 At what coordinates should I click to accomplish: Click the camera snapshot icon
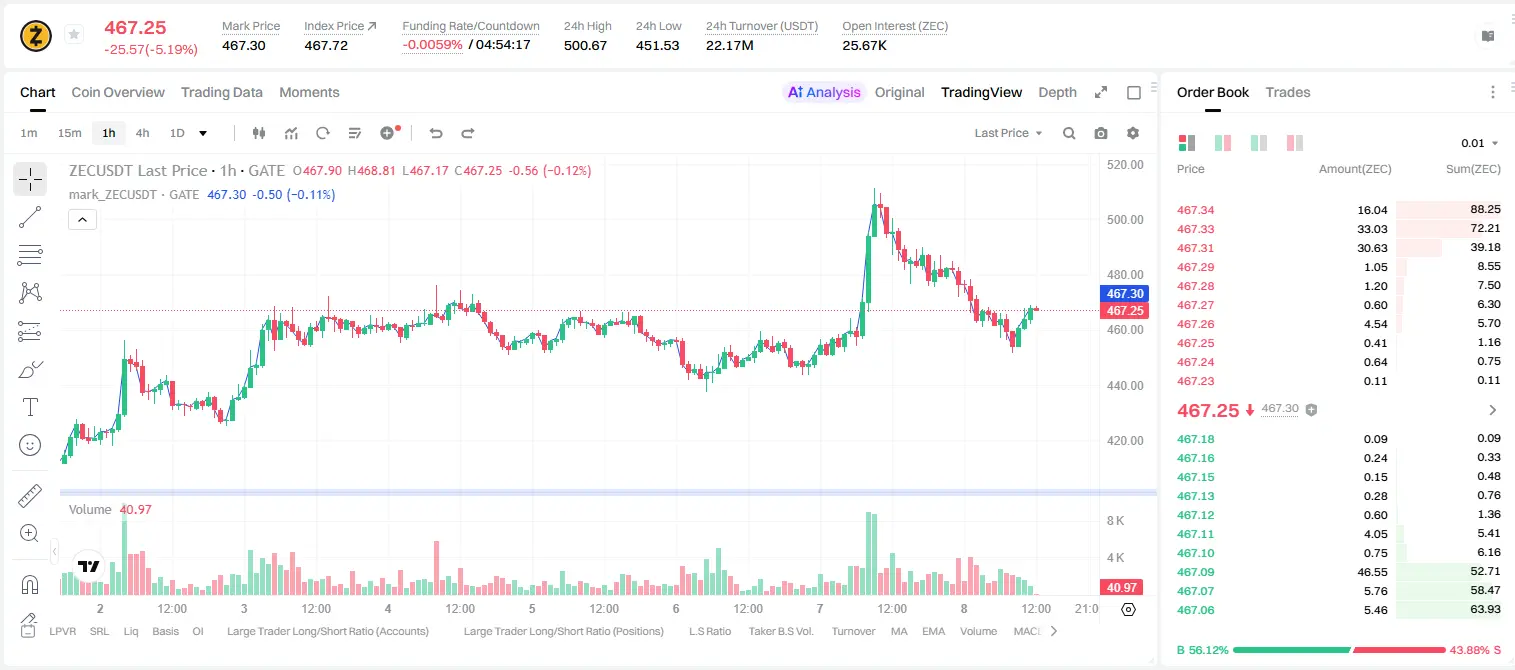(1101, 133)
